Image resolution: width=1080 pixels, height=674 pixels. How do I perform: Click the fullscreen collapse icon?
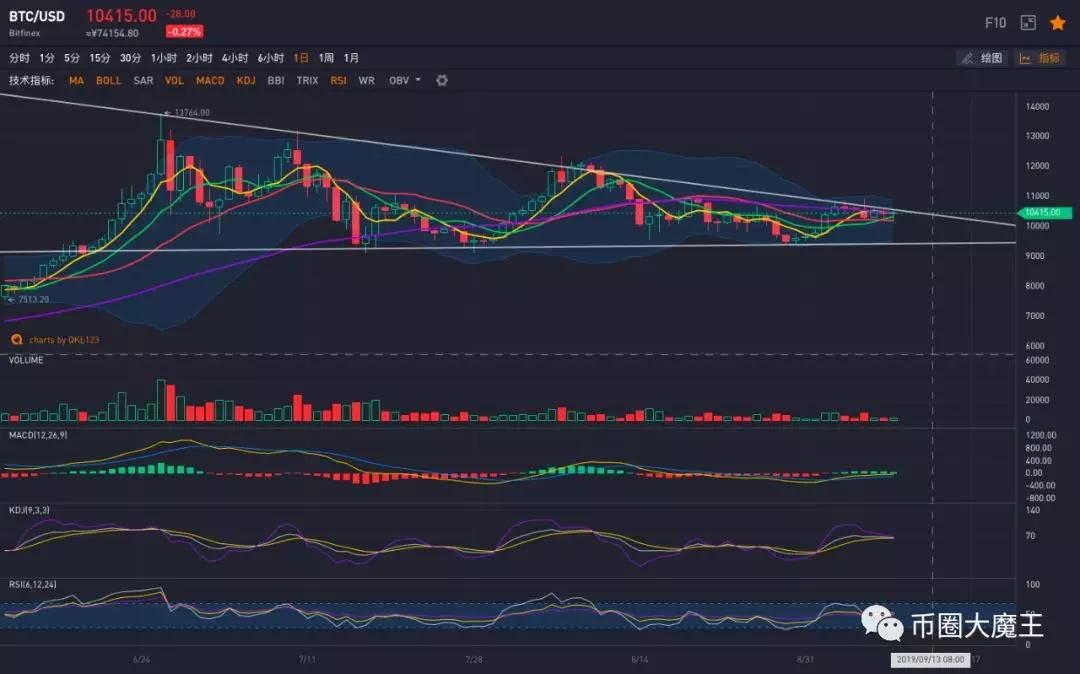(x=1027, y=22)
